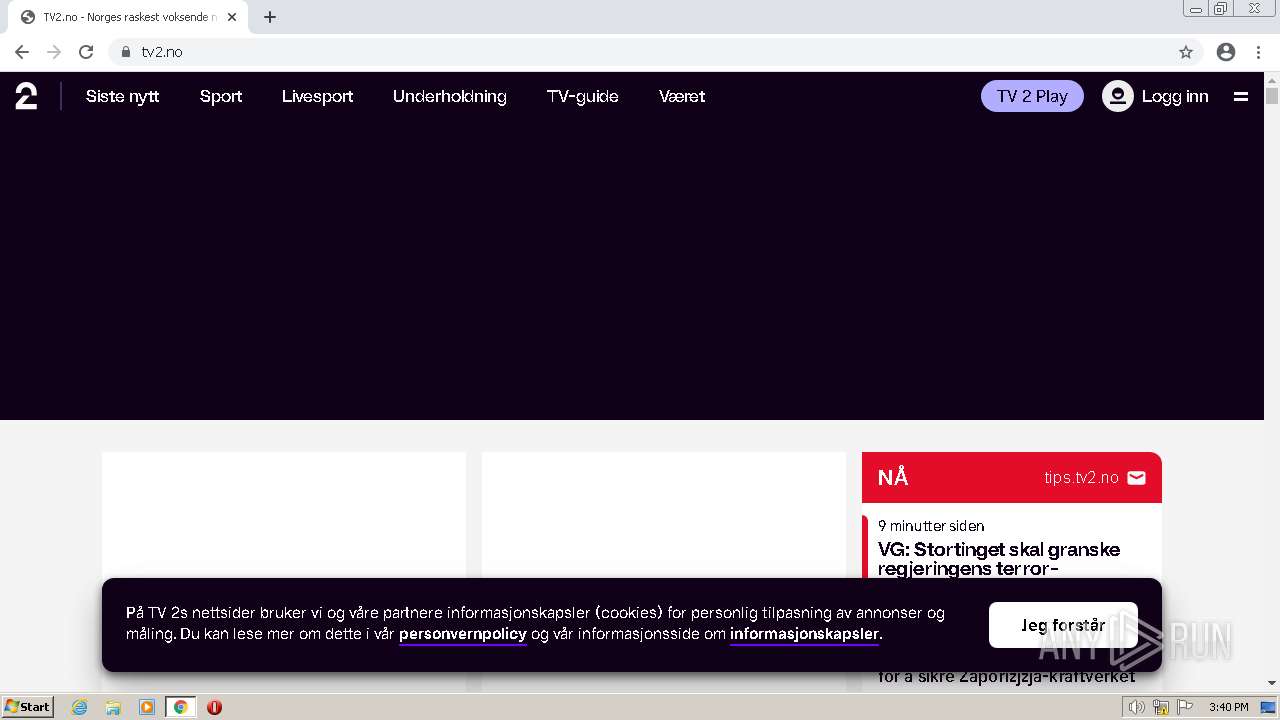Open the Underholdning section
Image resolution: width=1280 pixels, height=720 pixels.
(x=449, y=97)
